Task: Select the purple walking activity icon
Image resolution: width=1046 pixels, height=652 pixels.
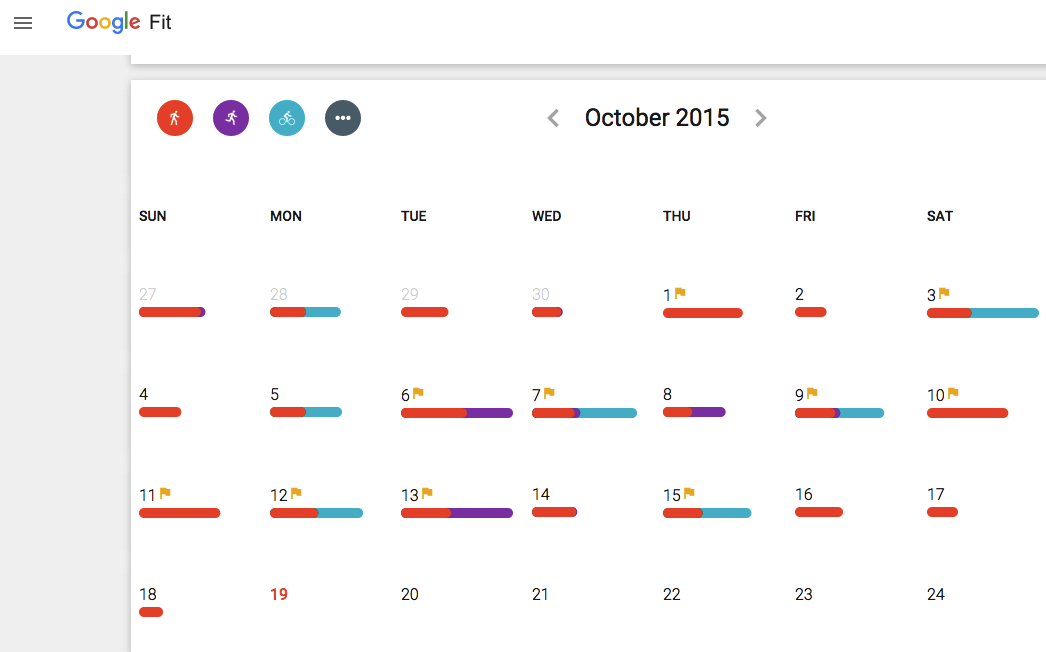Action: (231, 117)
